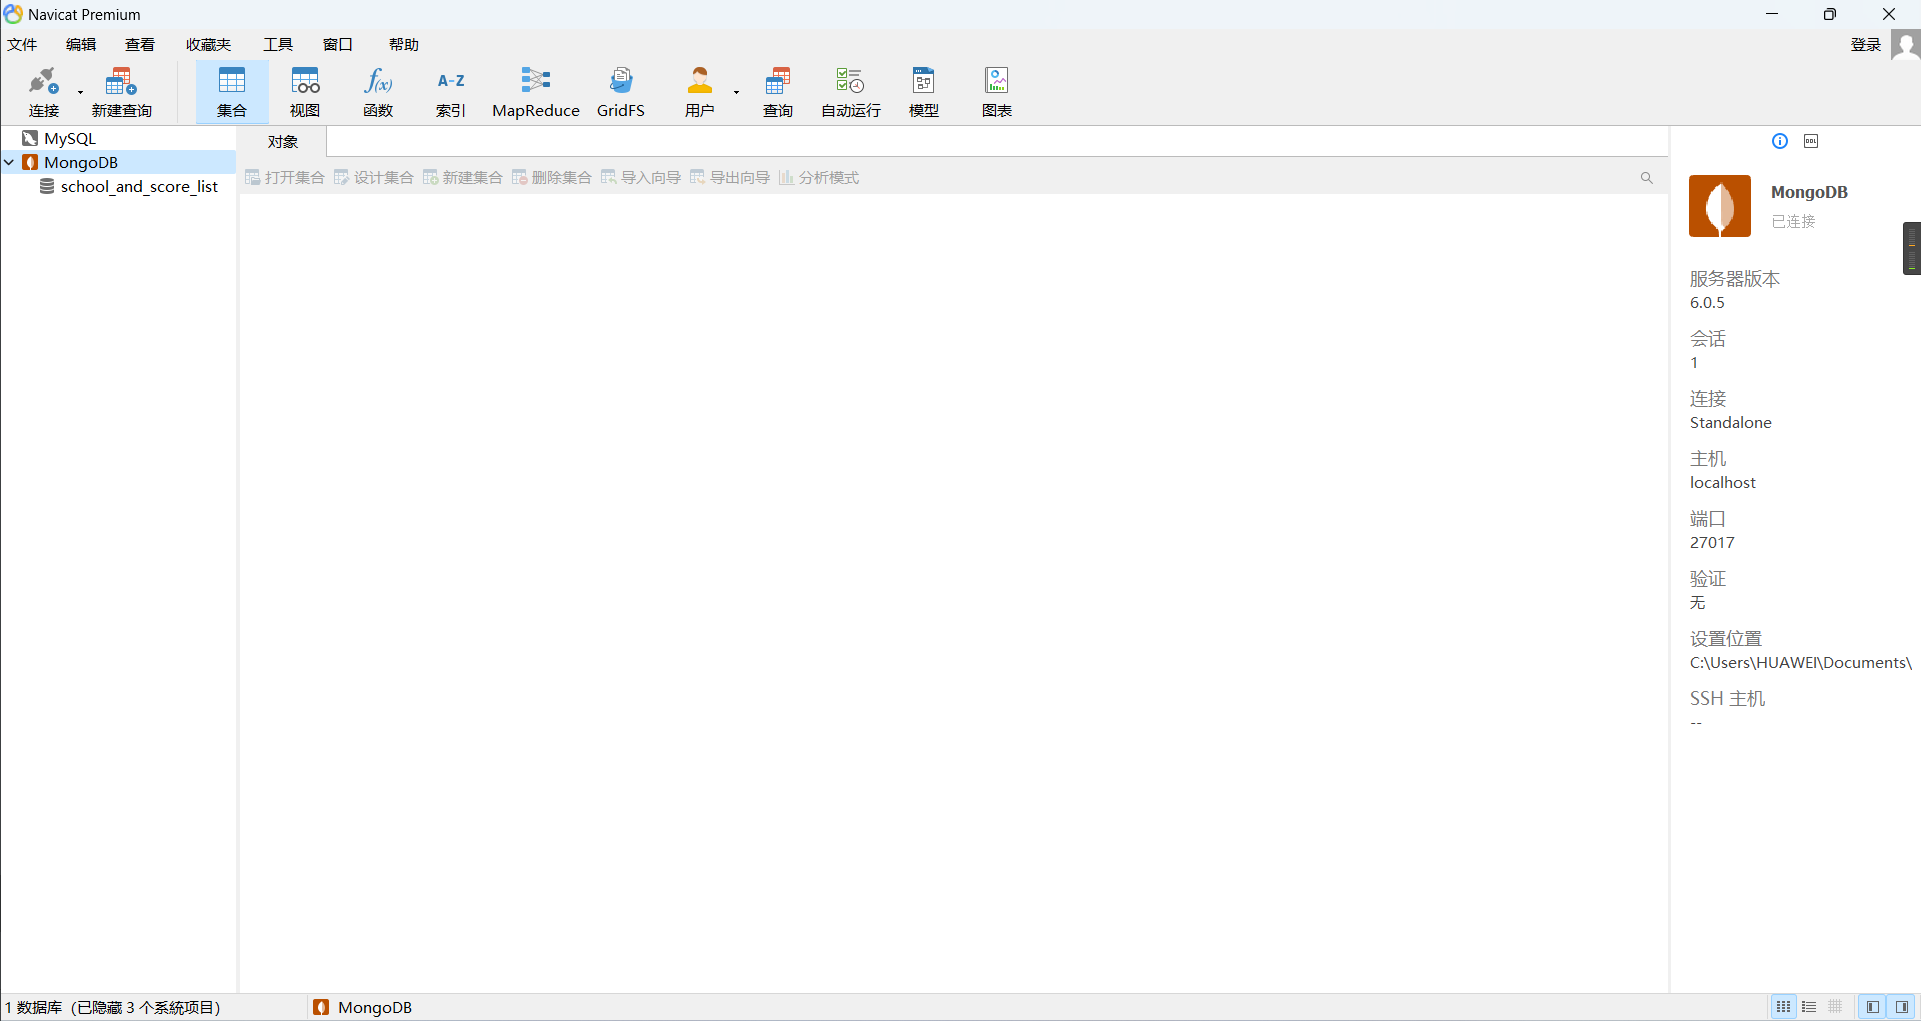Image resolution: width=1921 pixels, height=1021 pixels.
Task: Select the MongoDB connection in tree
Action: coord(80,162)
